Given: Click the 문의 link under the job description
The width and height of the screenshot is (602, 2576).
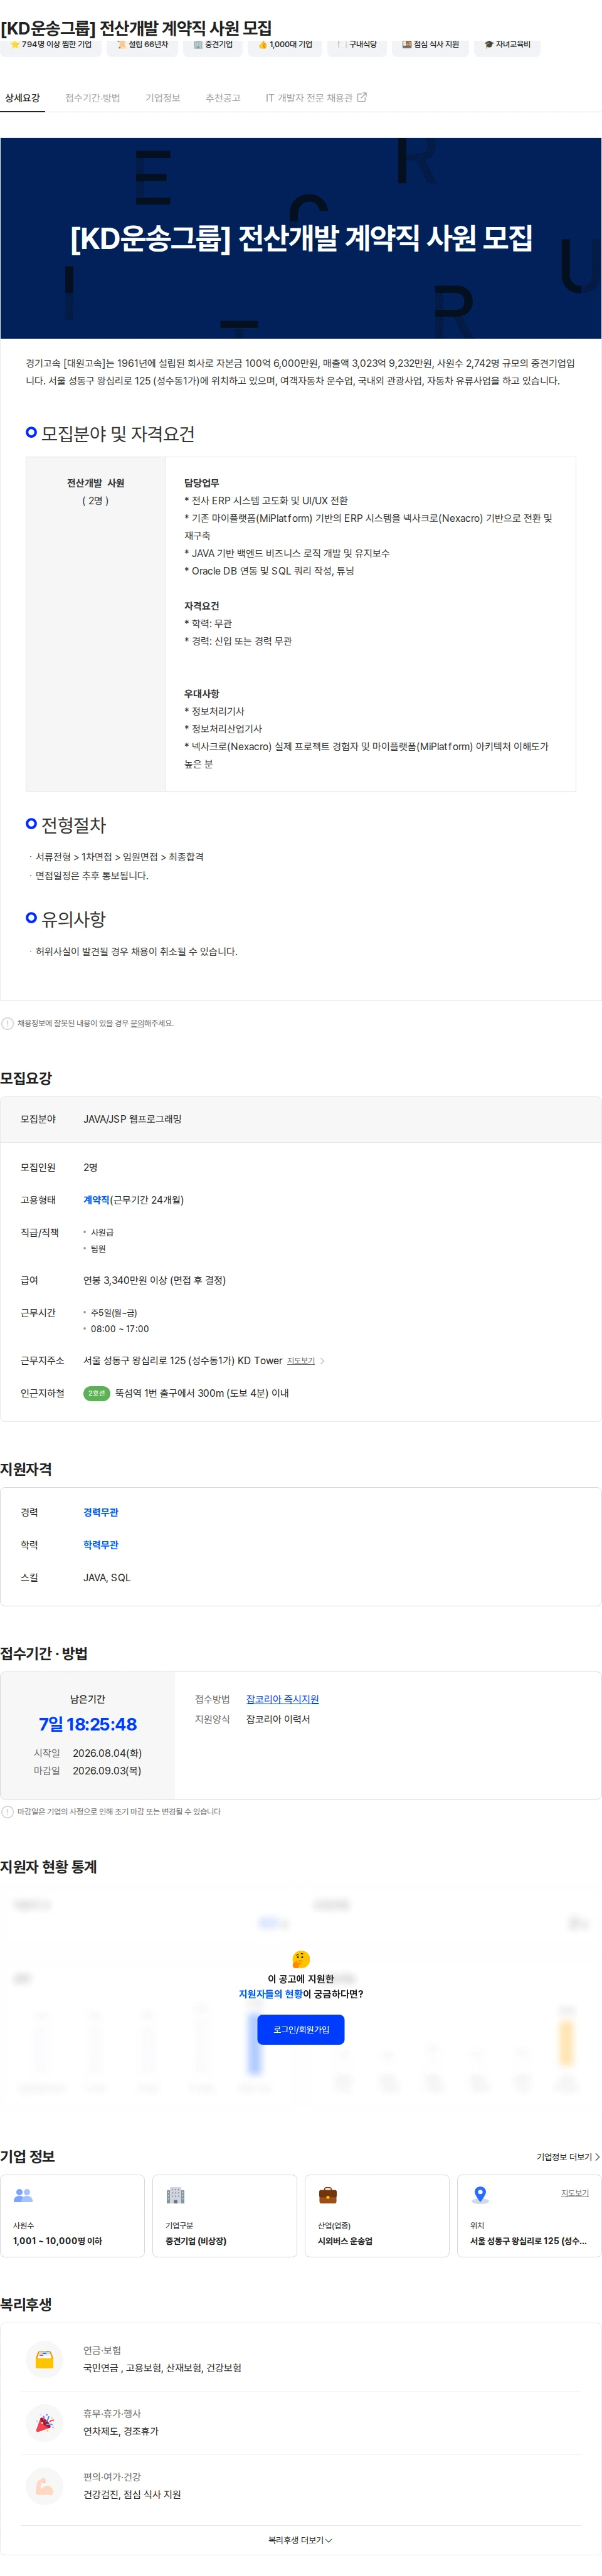Looking at the screenshot, I should click(136, 1023).
